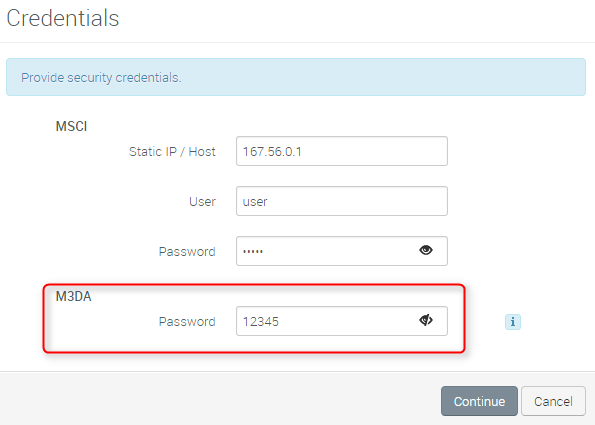Click the Credentials dialog title

[x=63, y=18]
